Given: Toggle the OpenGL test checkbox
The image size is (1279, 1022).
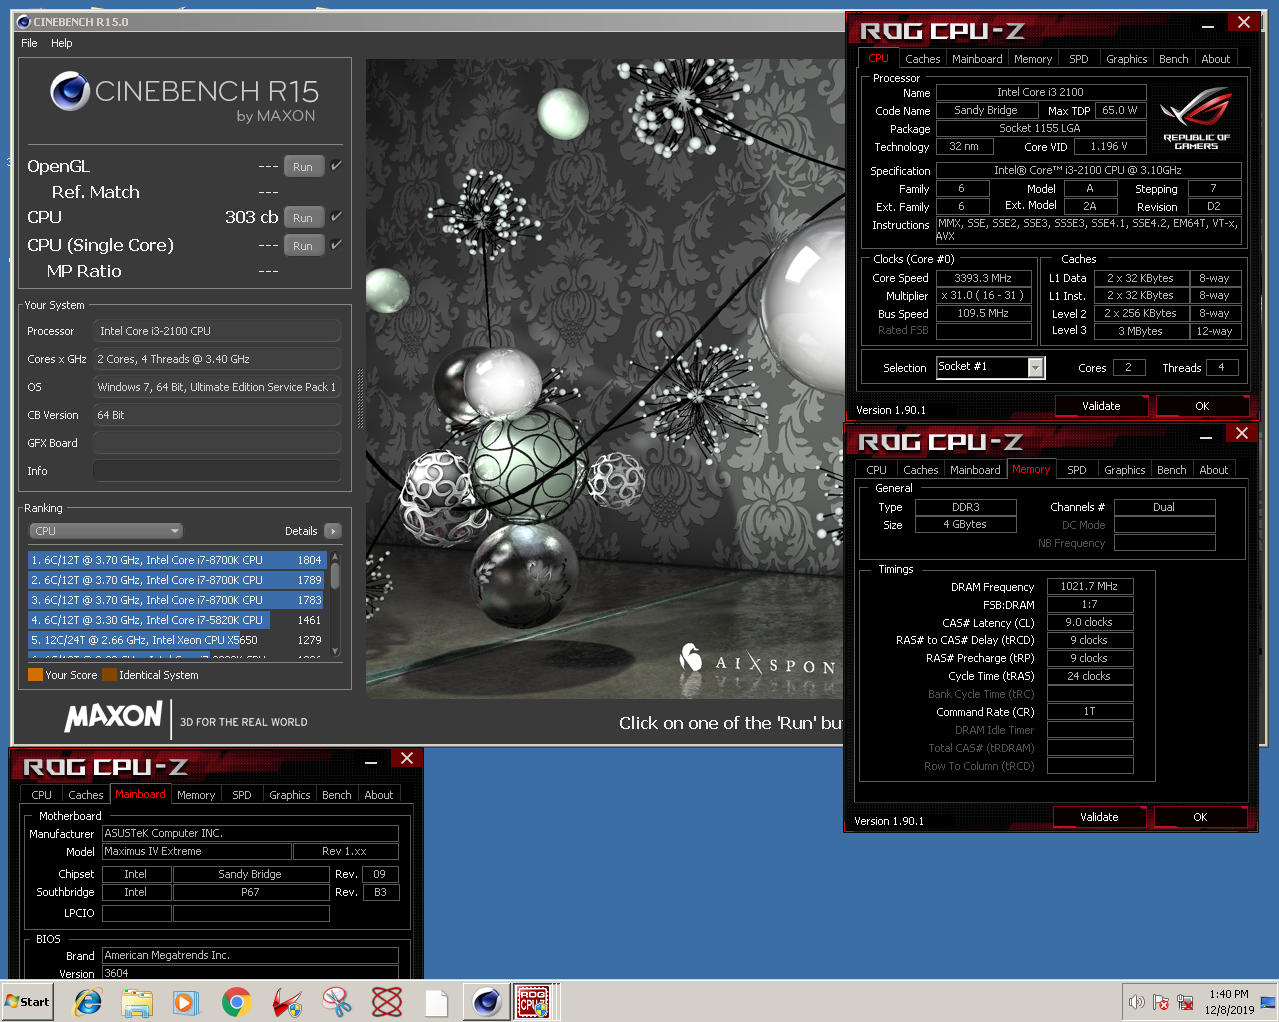Looking at the screenshot, I should (337, 166).
